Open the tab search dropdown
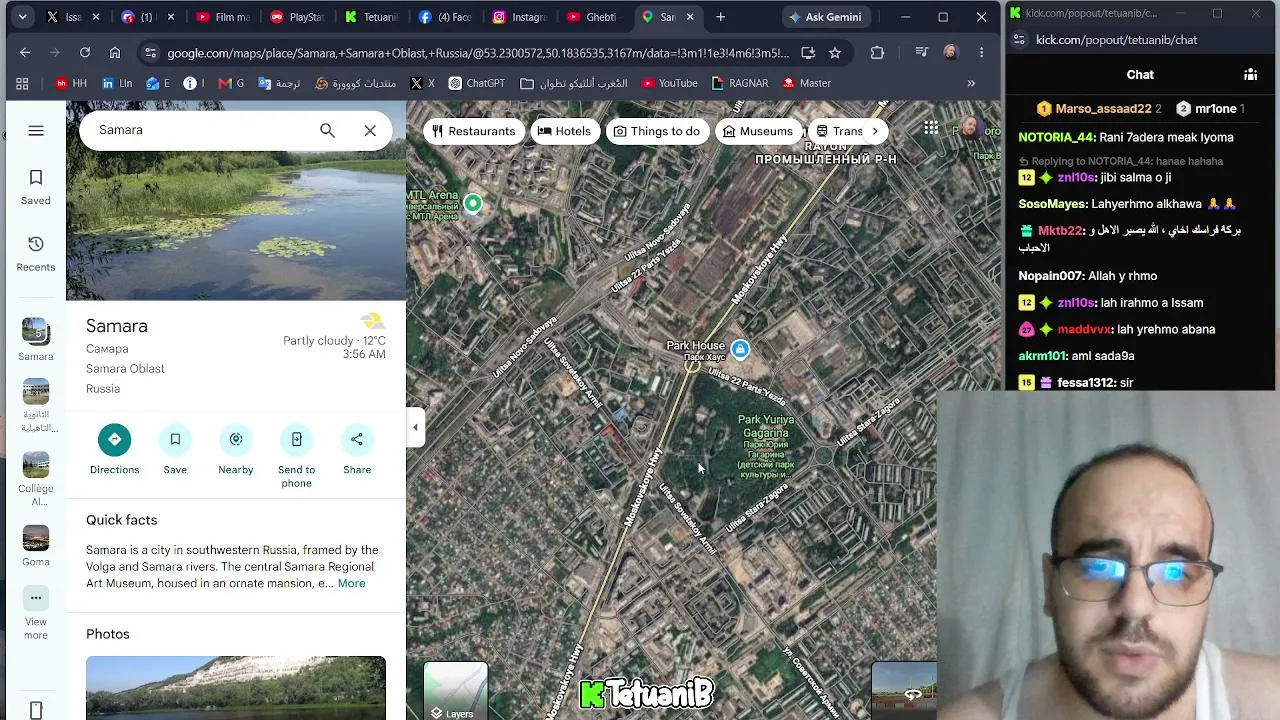 pyautogui.click(x=22, y=17)
